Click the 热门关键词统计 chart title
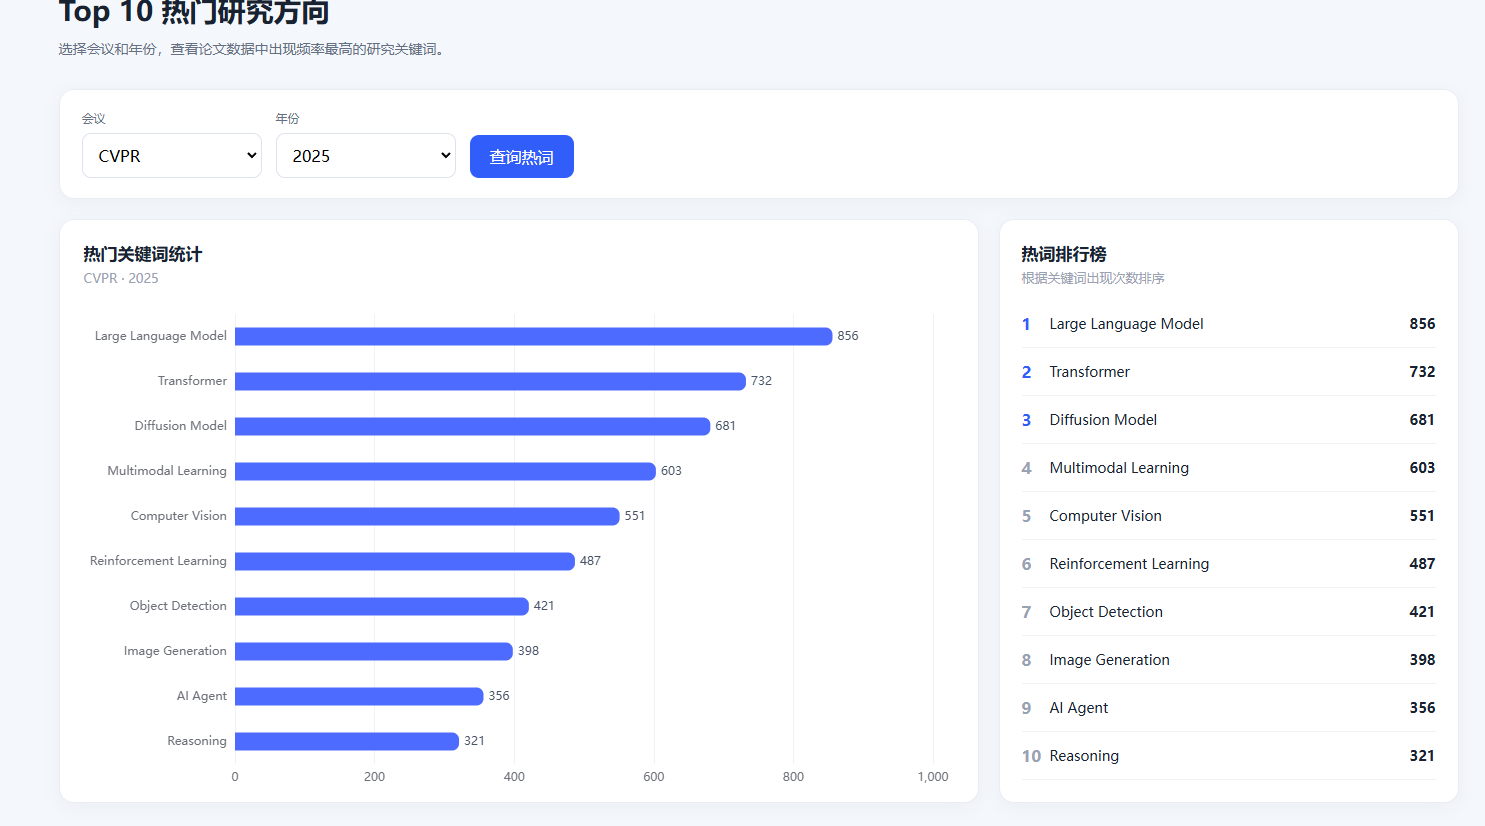 coord(142,254)
